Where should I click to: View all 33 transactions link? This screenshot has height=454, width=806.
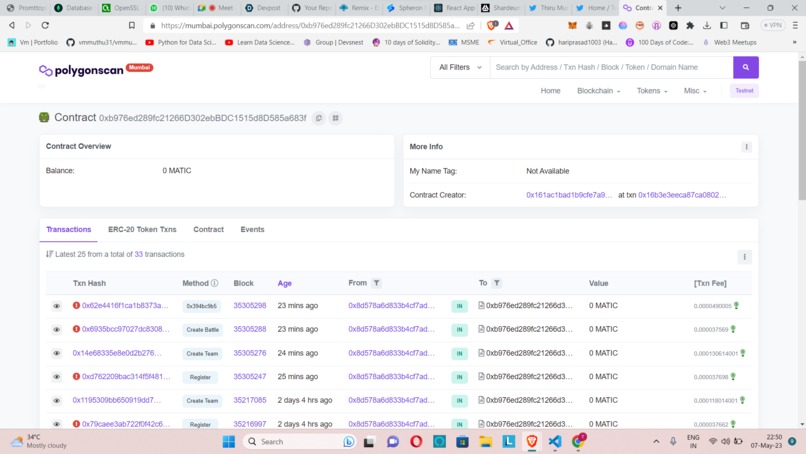click(x=139, y=255)
